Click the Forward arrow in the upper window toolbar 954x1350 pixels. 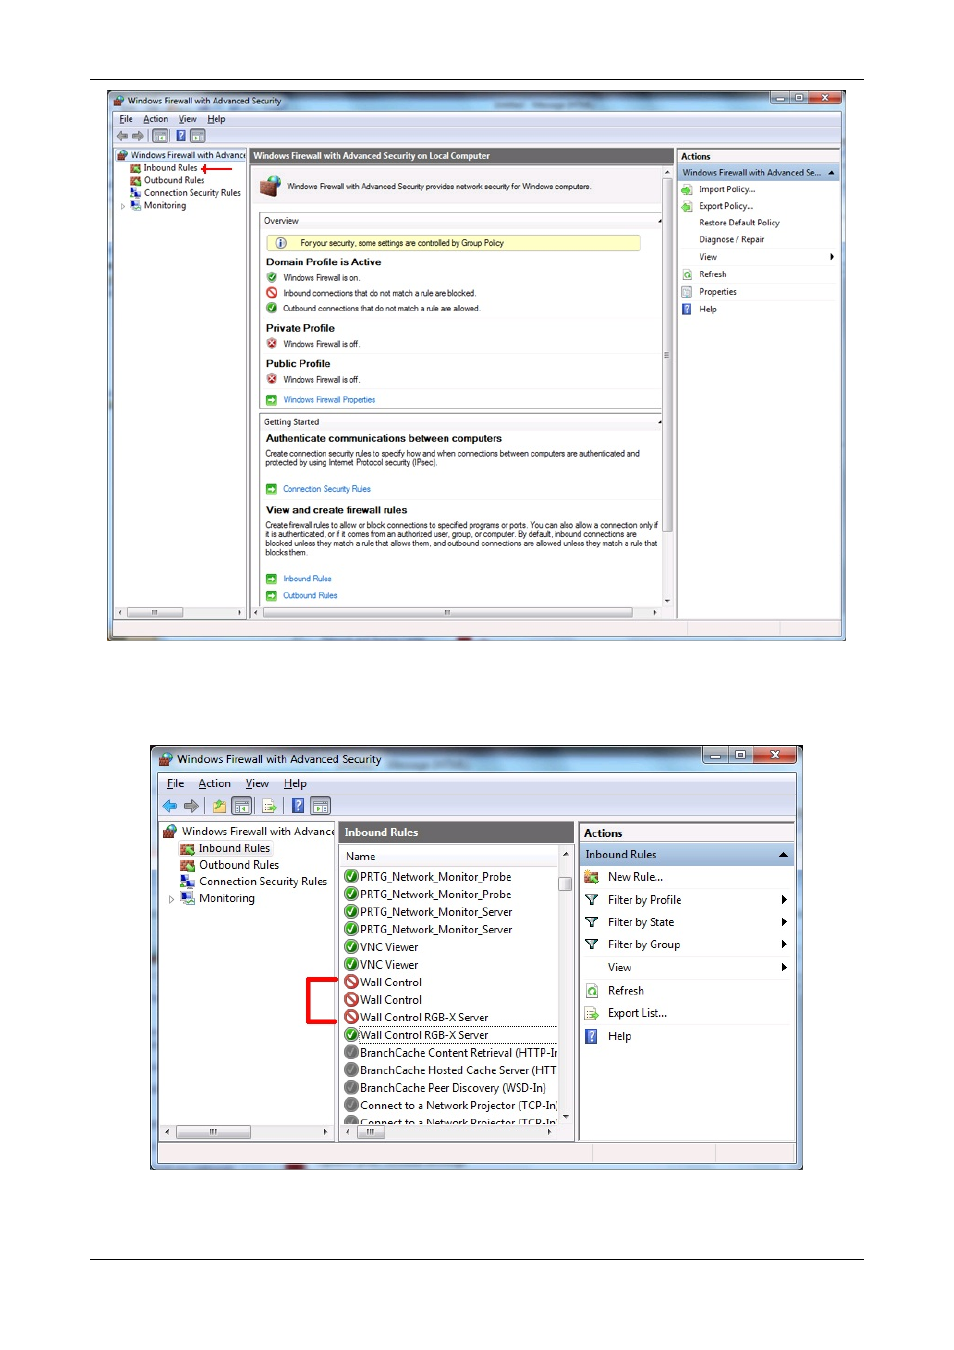coord(138,136)
